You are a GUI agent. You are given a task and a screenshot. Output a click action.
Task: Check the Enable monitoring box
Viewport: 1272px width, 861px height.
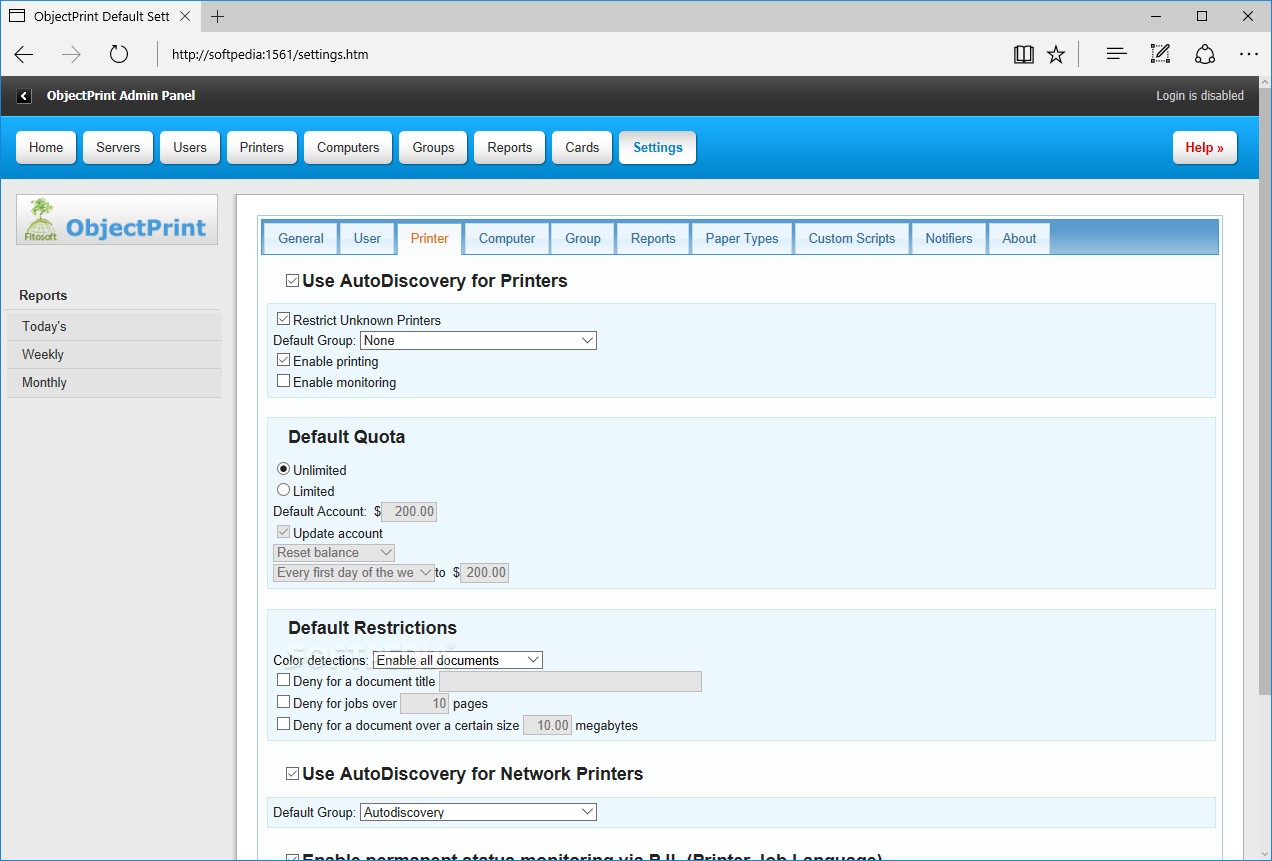pos(284,381)
